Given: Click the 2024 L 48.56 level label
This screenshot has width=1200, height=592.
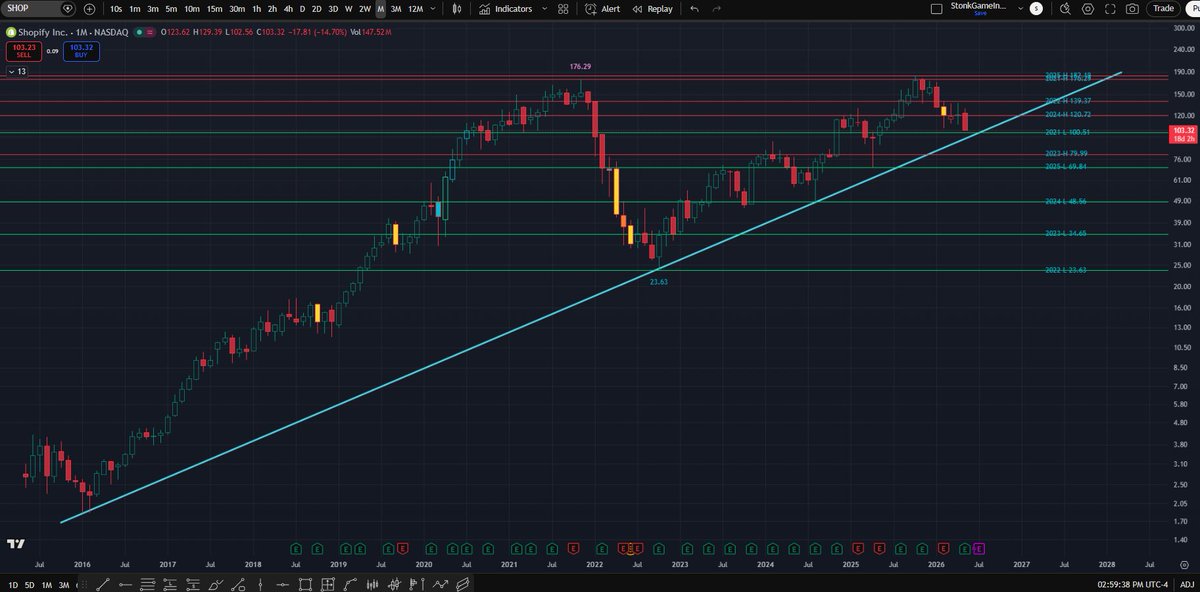Looking at the screenshot, I should pos(1065,201).
